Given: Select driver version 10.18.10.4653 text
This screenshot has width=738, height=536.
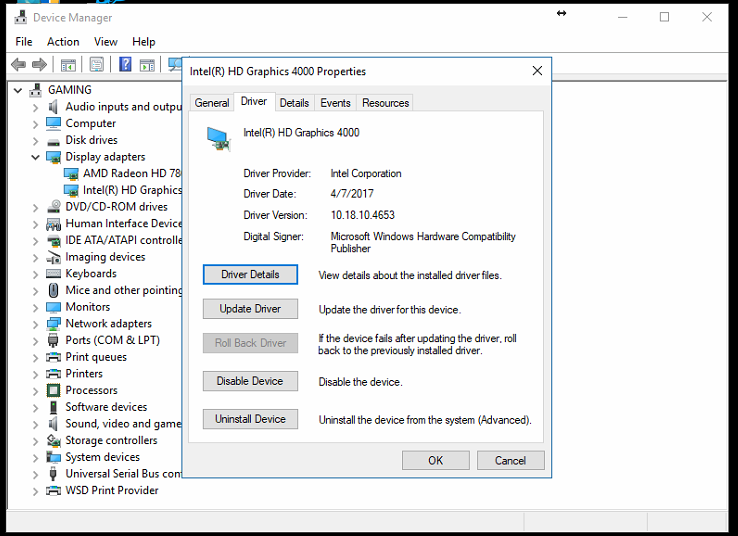Looking at the screenshot, I should [362, 215].
